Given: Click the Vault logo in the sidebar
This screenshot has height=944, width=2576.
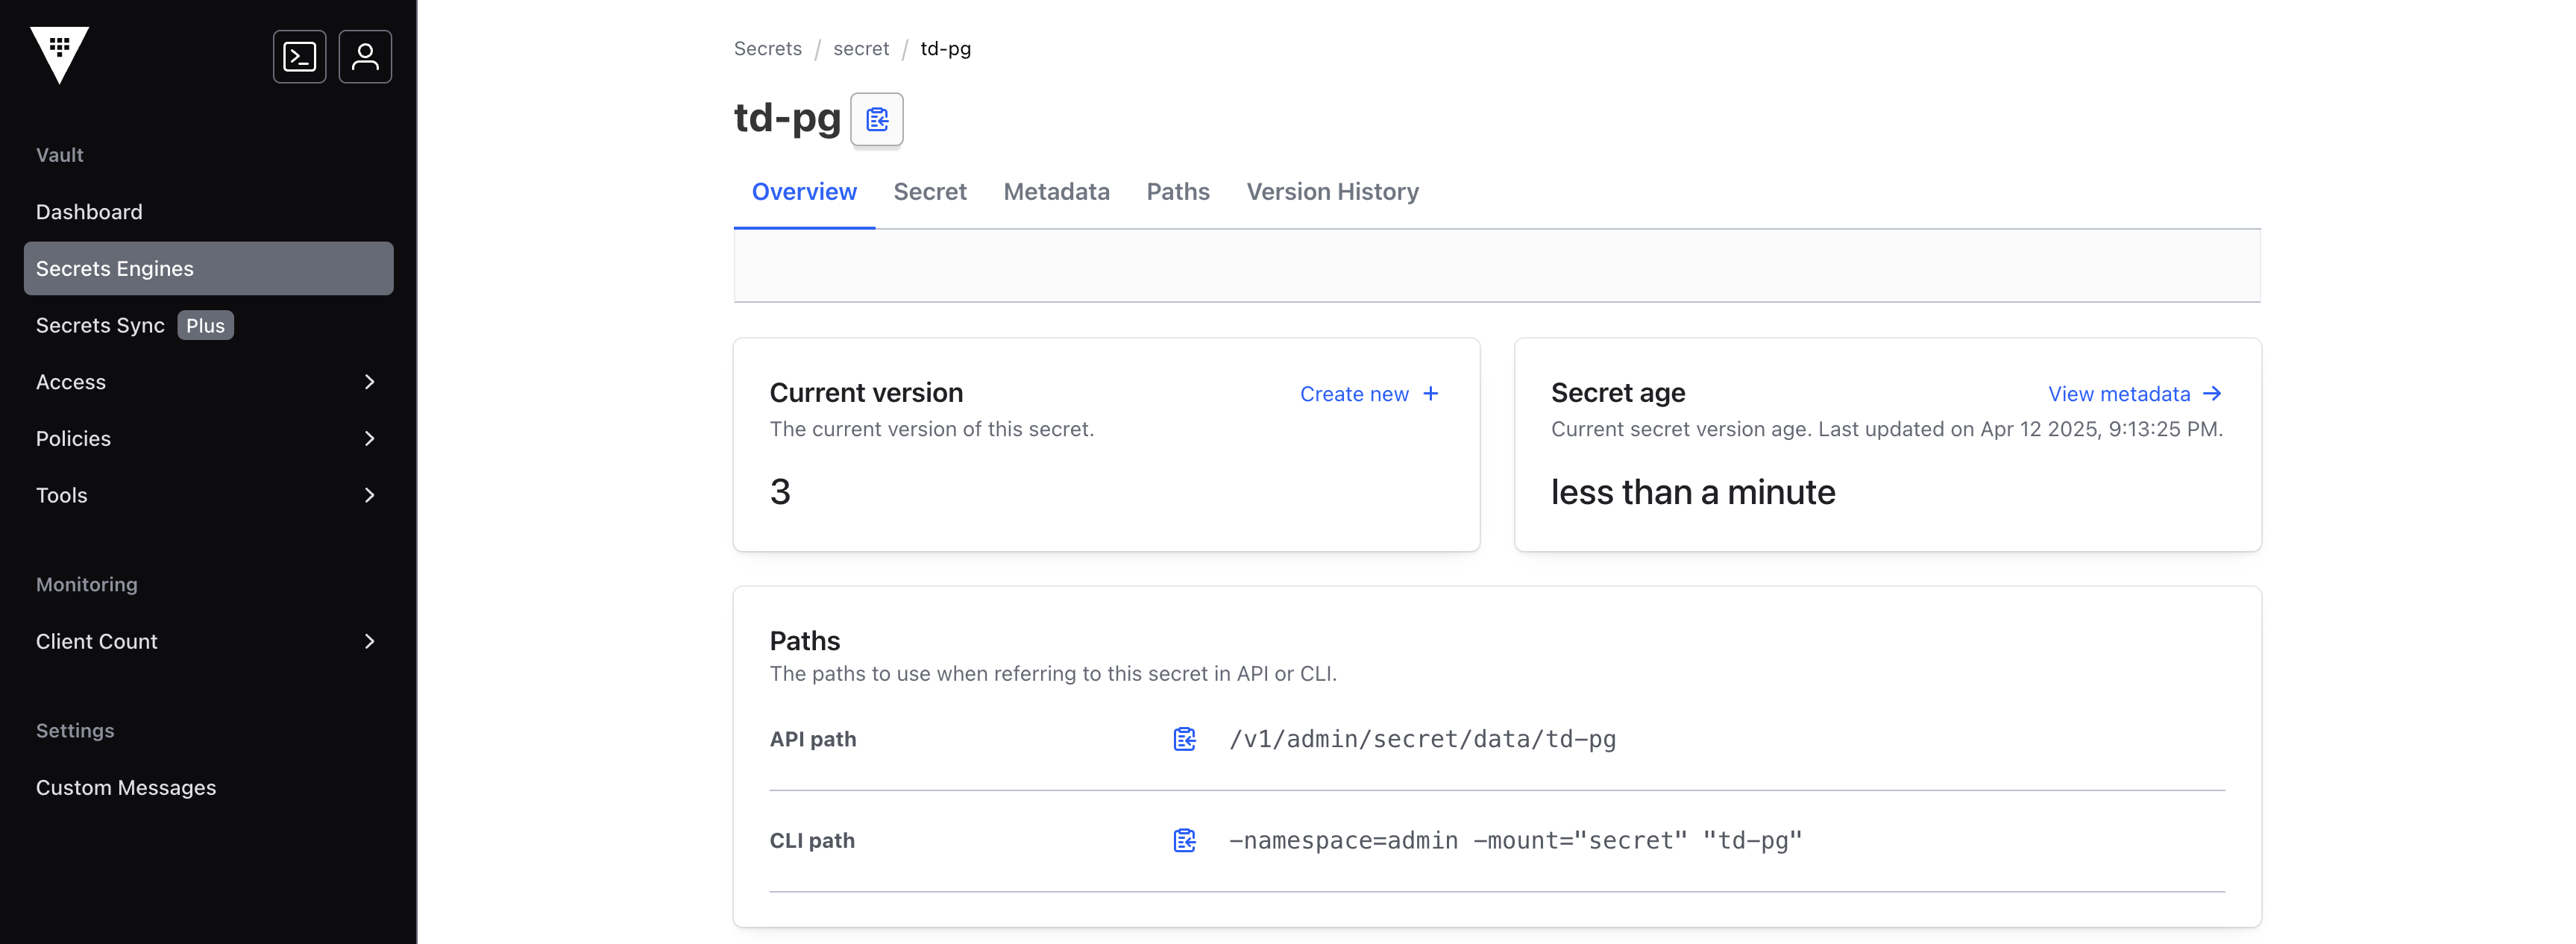Looking at the screenshot, I should pyautogui.click(x=60, y=57).
